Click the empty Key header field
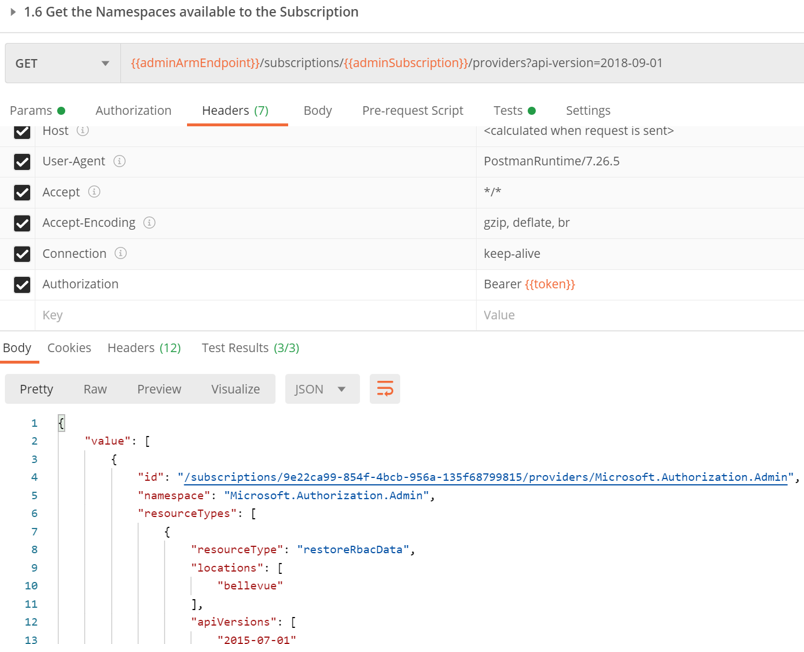The width and height of the screenshot is (804, 652). 255,315
